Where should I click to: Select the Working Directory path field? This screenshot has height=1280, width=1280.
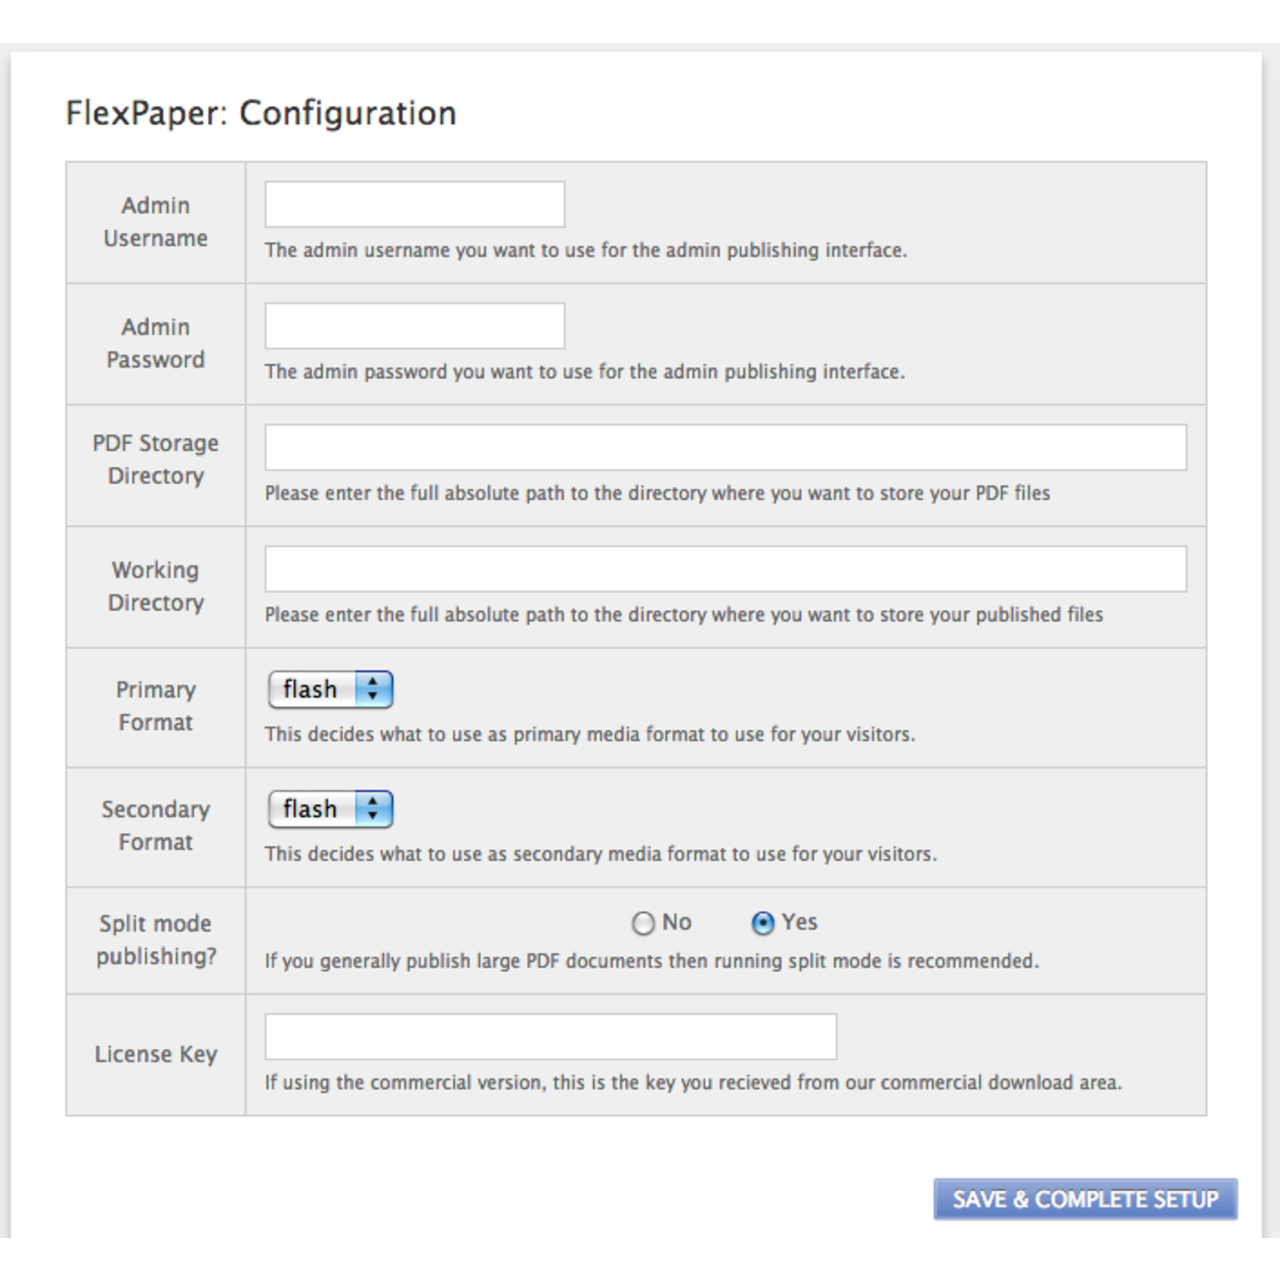pyautogui.click(x=725, y=569)
